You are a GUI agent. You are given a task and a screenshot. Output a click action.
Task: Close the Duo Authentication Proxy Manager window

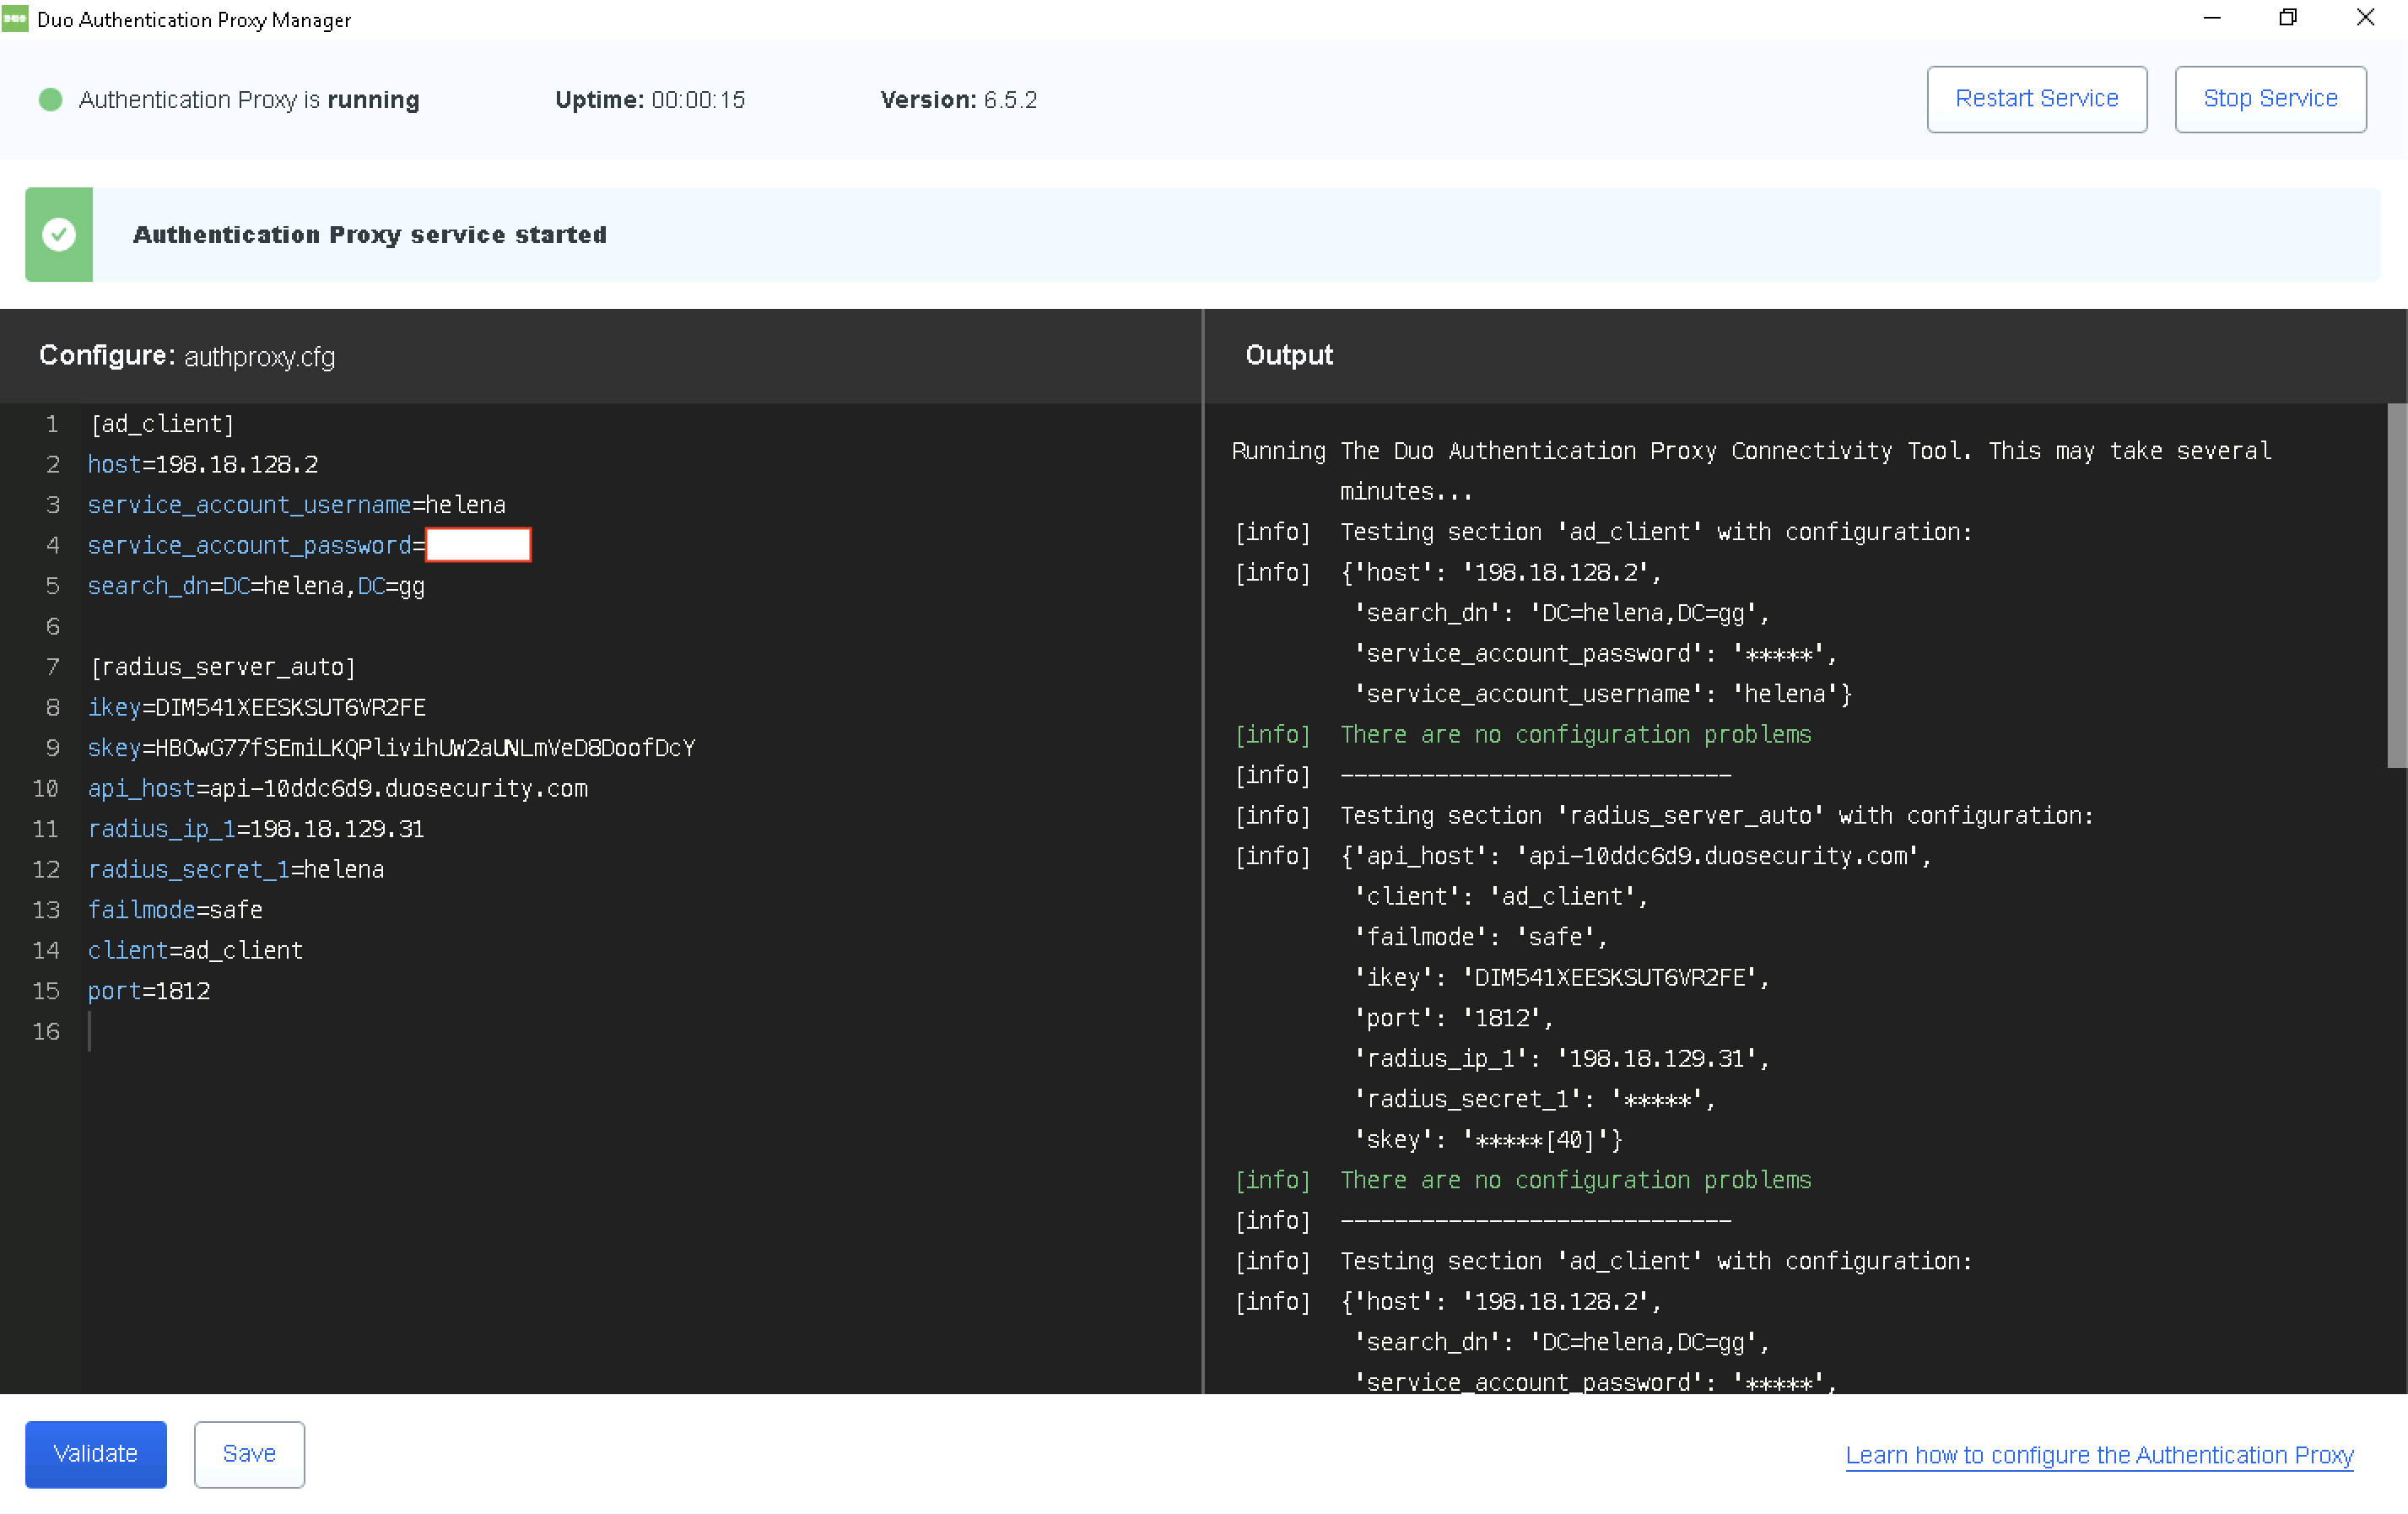pyautogui.click(x=2365, y=18)
